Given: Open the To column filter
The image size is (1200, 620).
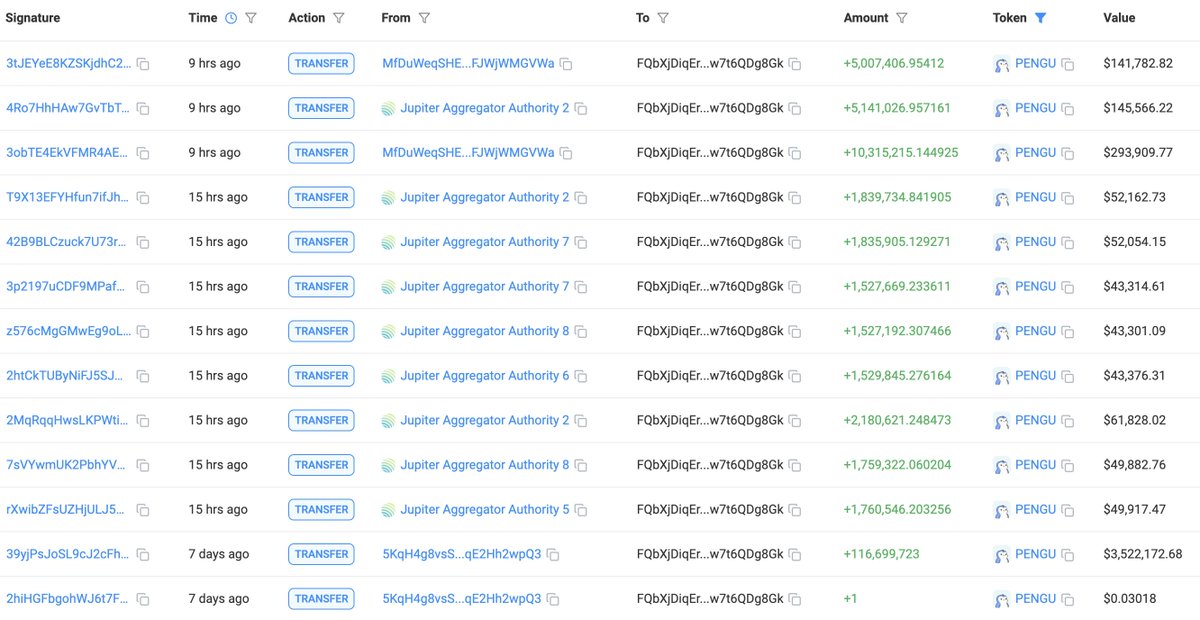Looking at the screenshot, I should 663,18.
